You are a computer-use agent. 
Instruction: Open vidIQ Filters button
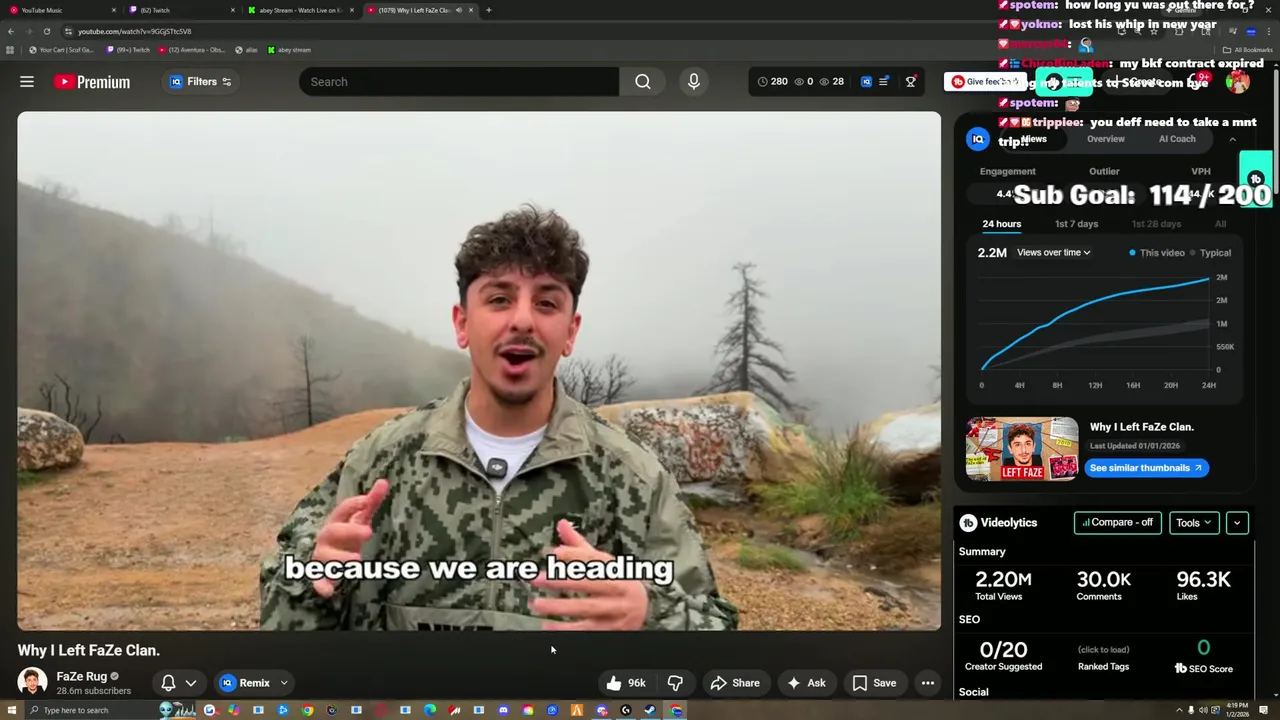200,82
